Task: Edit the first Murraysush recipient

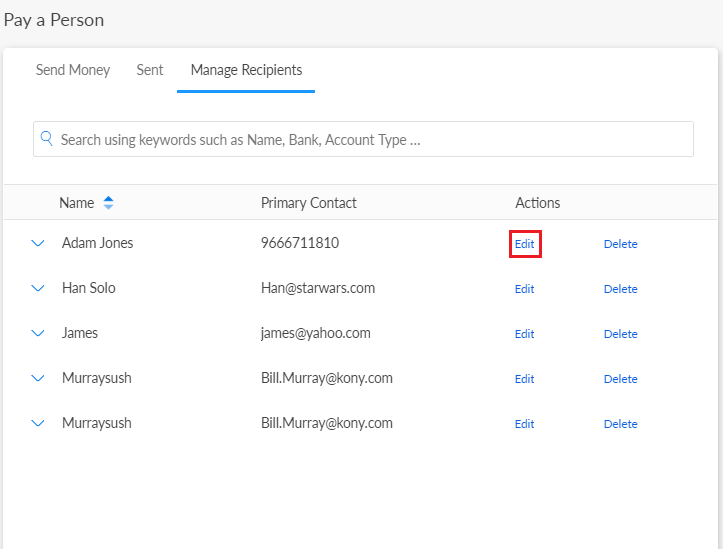Action: tap(524, 379)
